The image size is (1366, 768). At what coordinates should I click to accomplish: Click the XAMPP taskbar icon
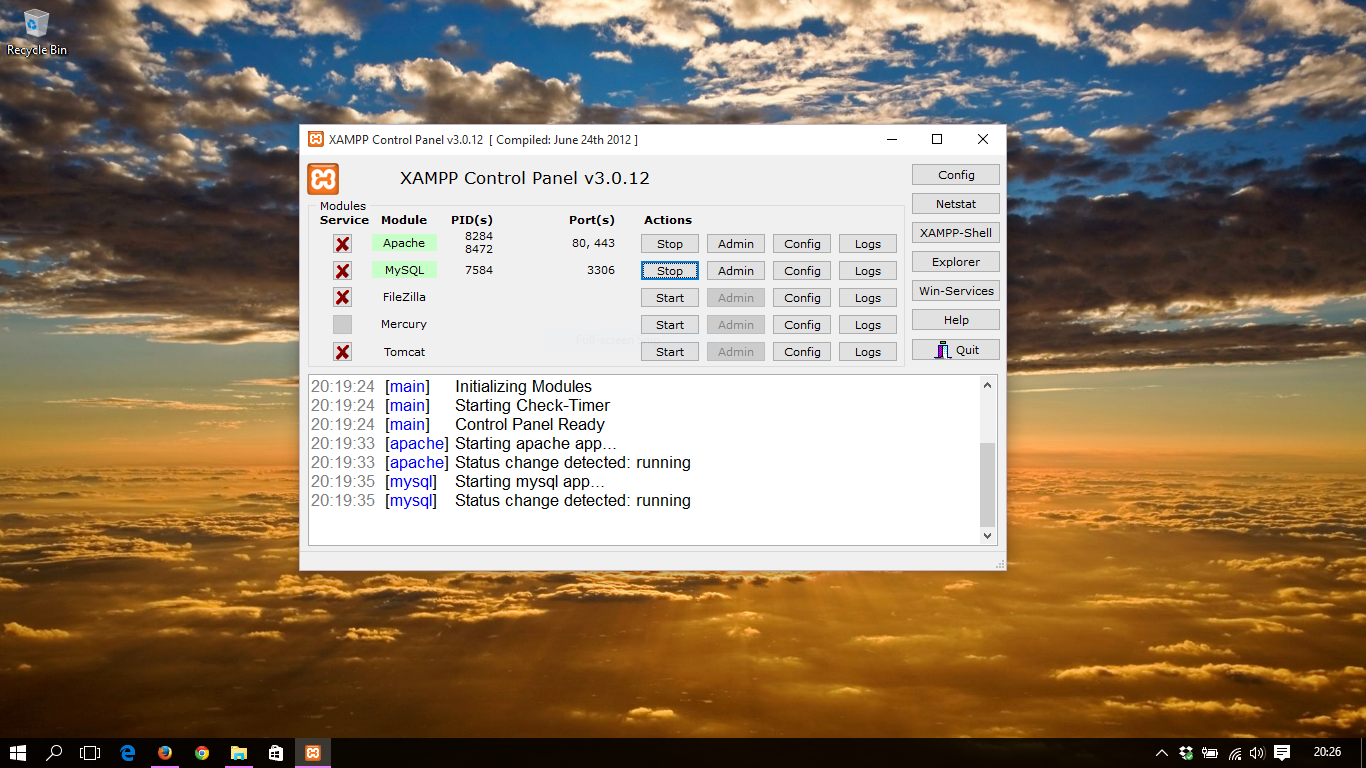pyautogui.click(x=313, y=753)
